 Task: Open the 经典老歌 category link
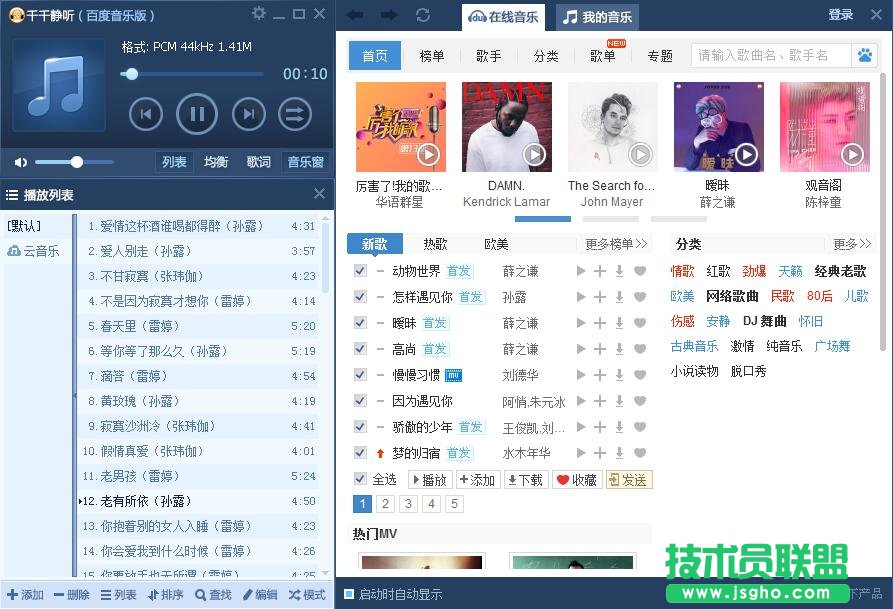click(x=840, y=271)
